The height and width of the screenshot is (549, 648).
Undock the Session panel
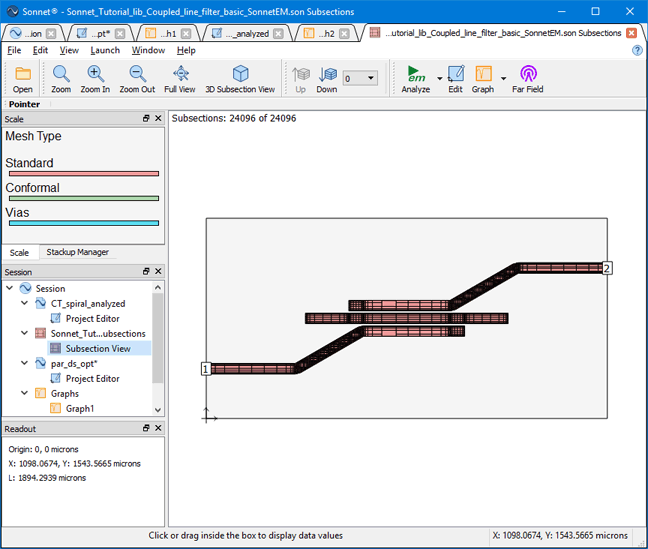click(146, 271)
